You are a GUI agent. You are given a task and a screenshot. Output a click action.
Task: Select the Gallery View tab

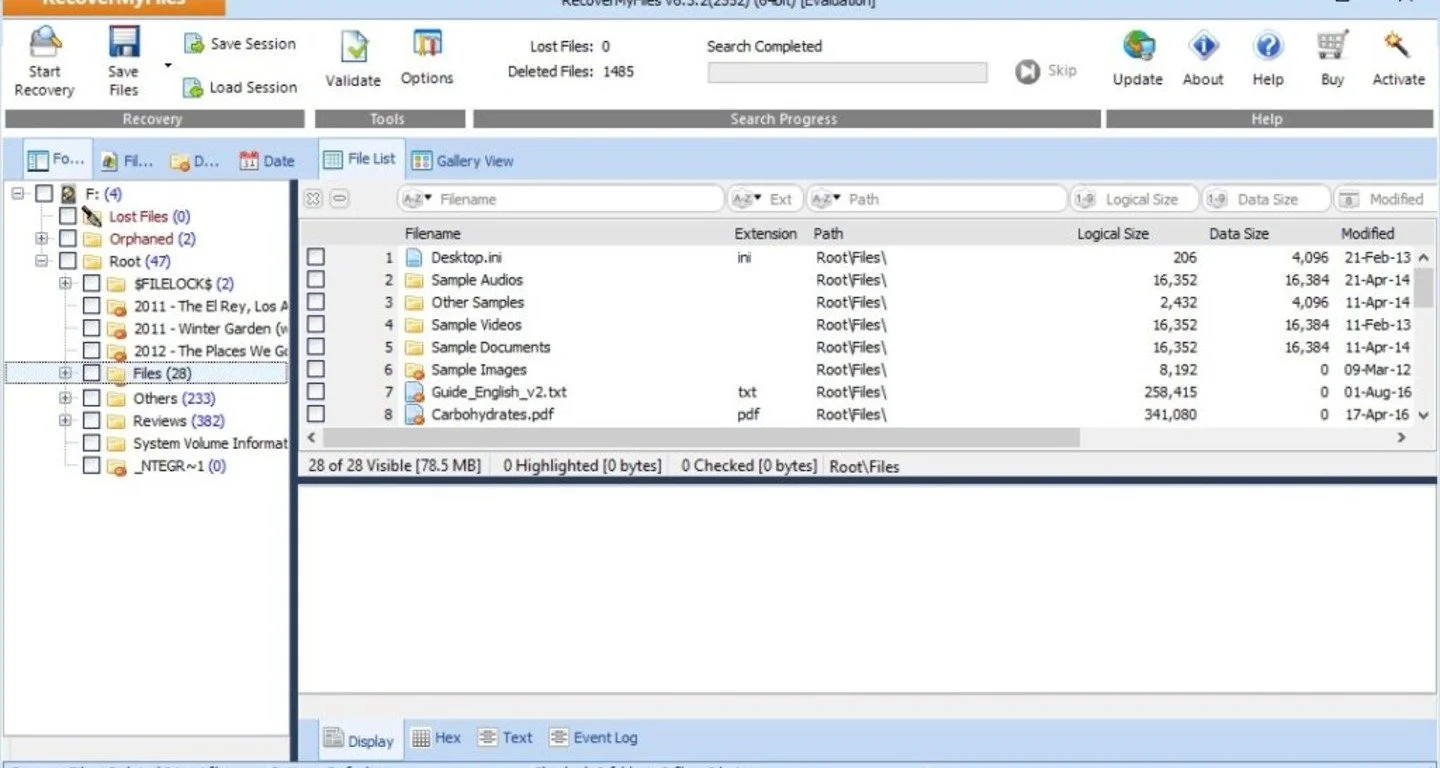tap(463, 161)
